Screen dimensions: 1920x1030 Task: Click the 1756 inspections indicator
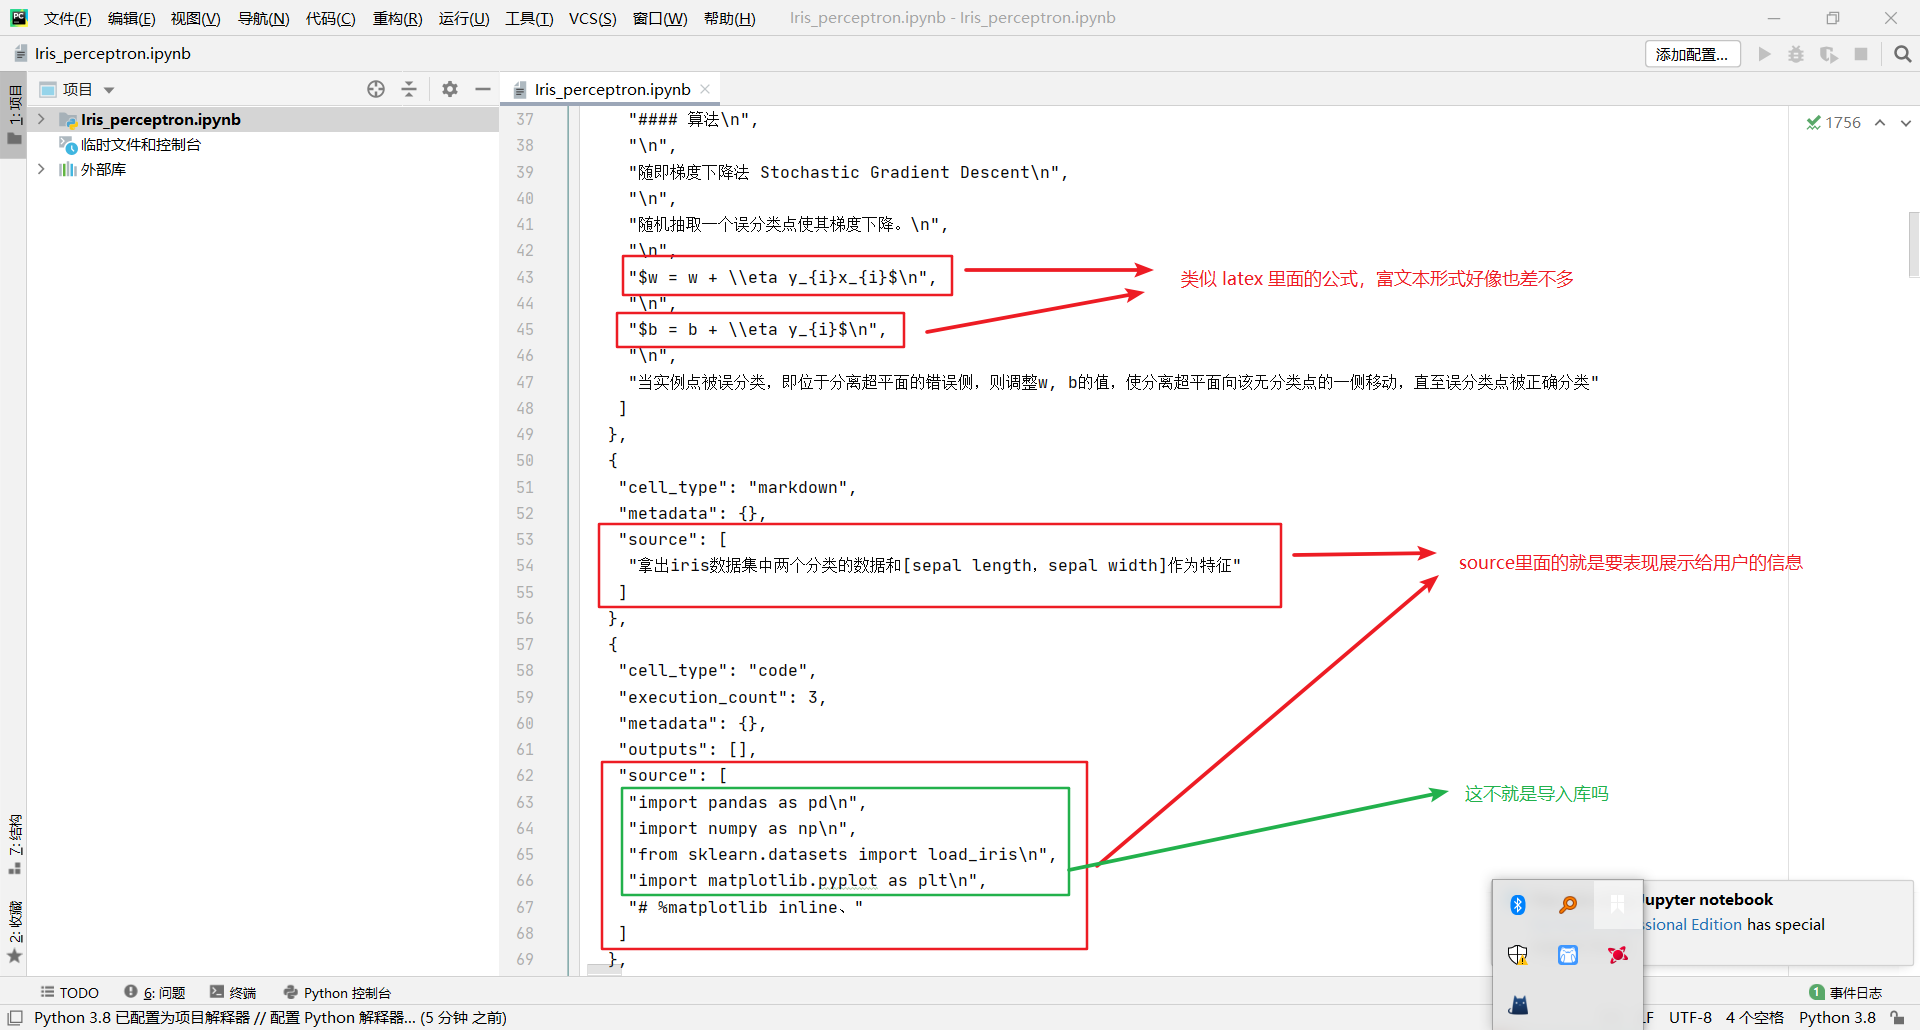[x=1834, y=122]
